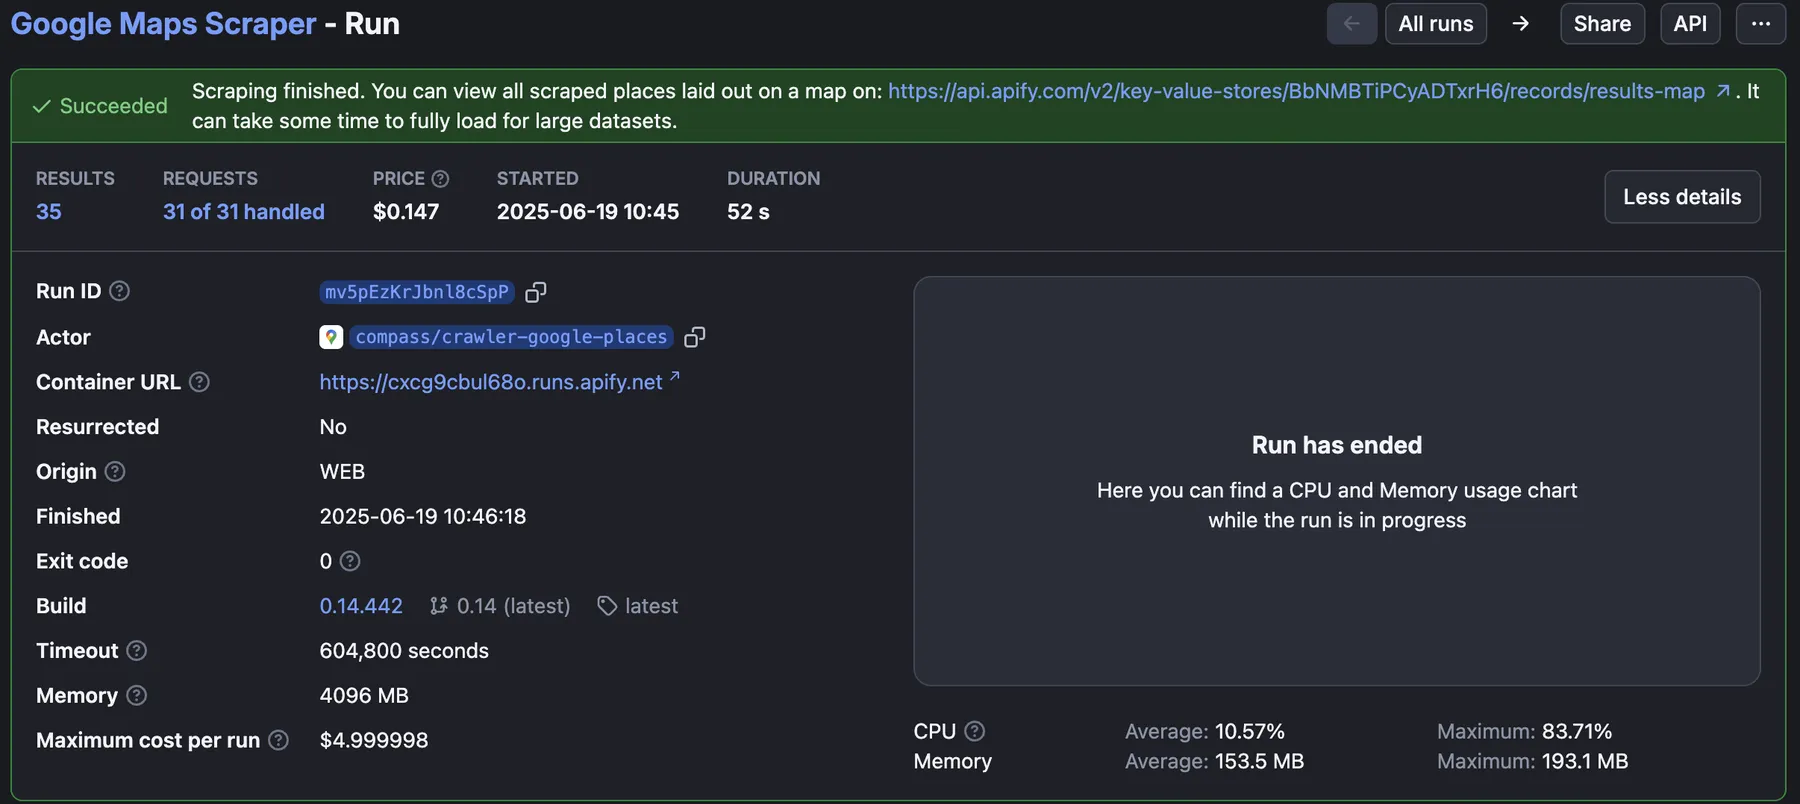Open the All runs list
This screenshot has height=804, width=1800.
pos(1435,24)
